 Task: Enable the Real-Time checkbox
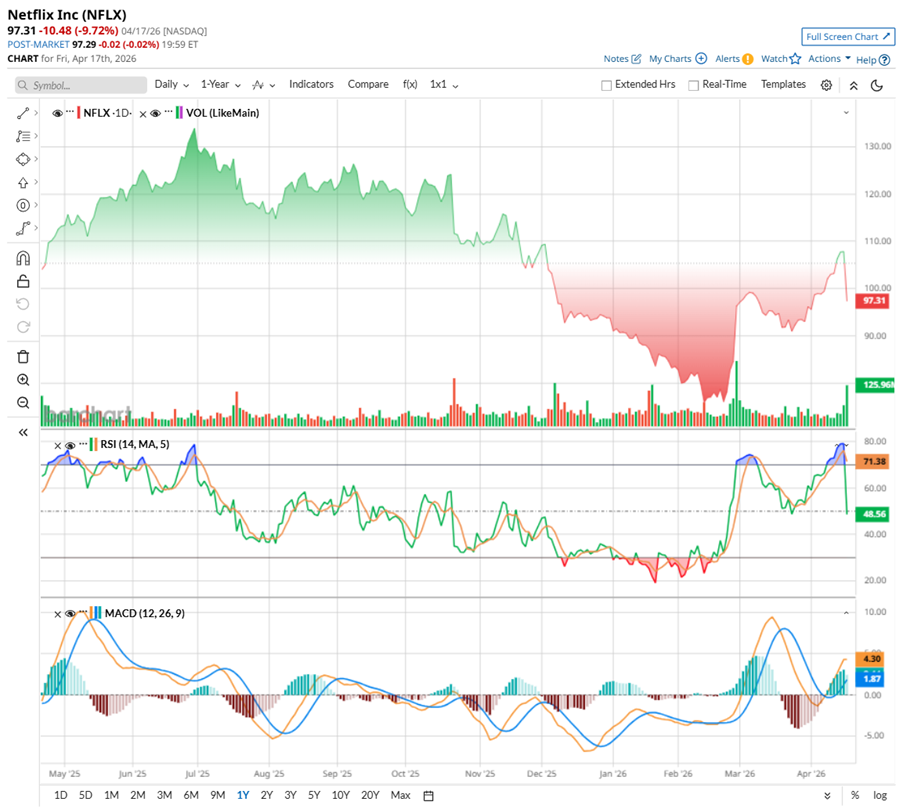pyautogui.click(x=694, y=85)
